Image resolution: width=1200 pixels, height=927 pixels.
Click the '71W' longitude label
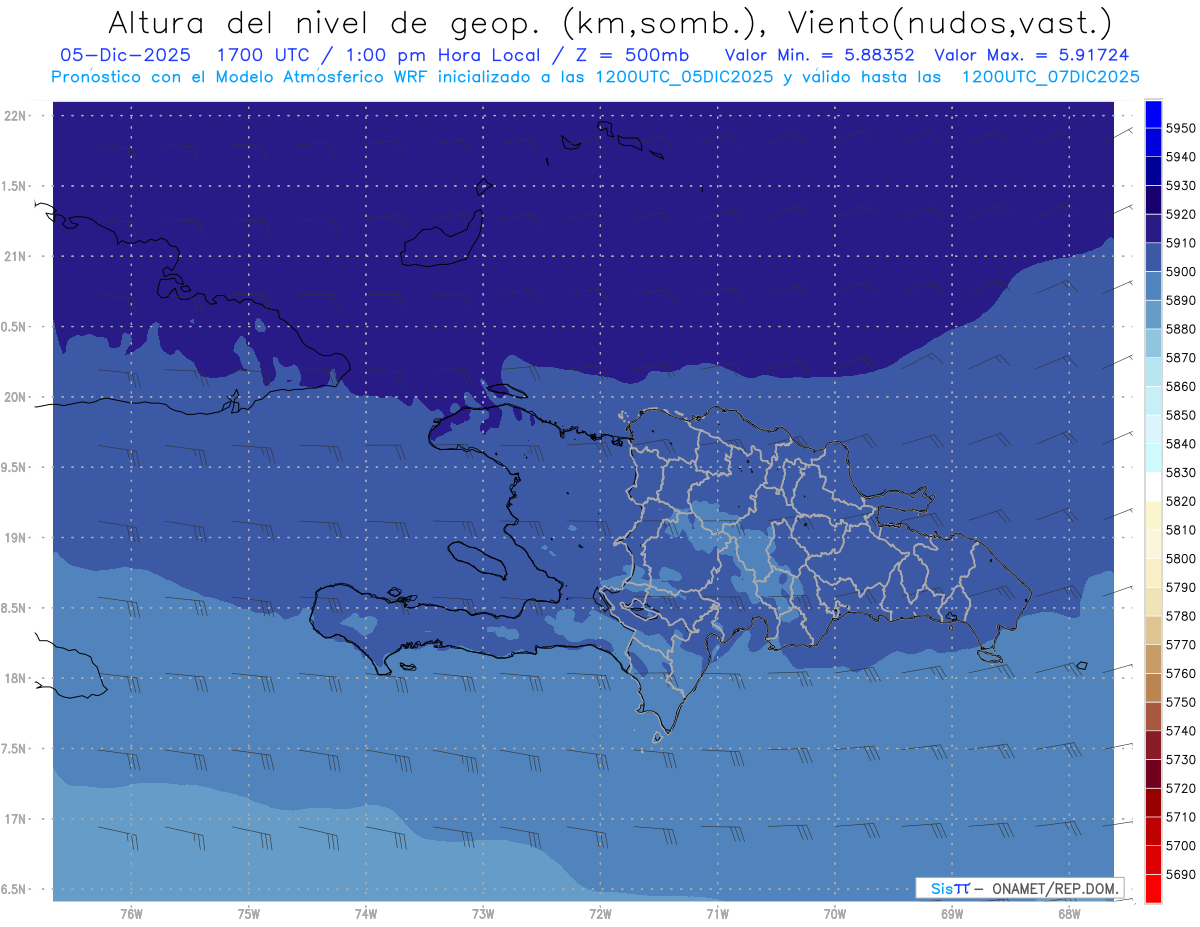pos(717,913)
